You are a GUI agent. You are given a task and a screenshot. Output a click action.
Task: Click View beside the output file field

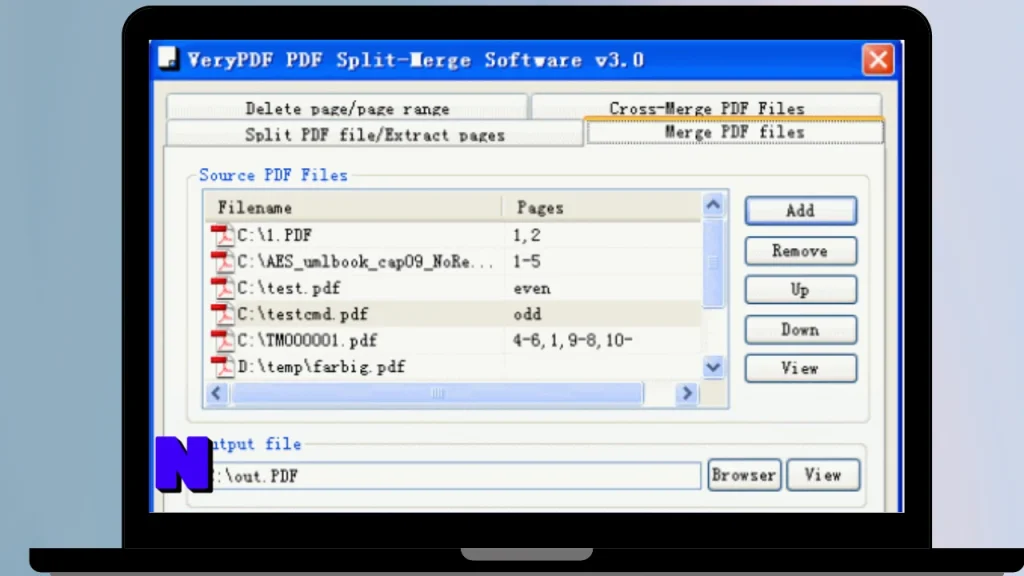pyautogui.click(x=823, y=475)
